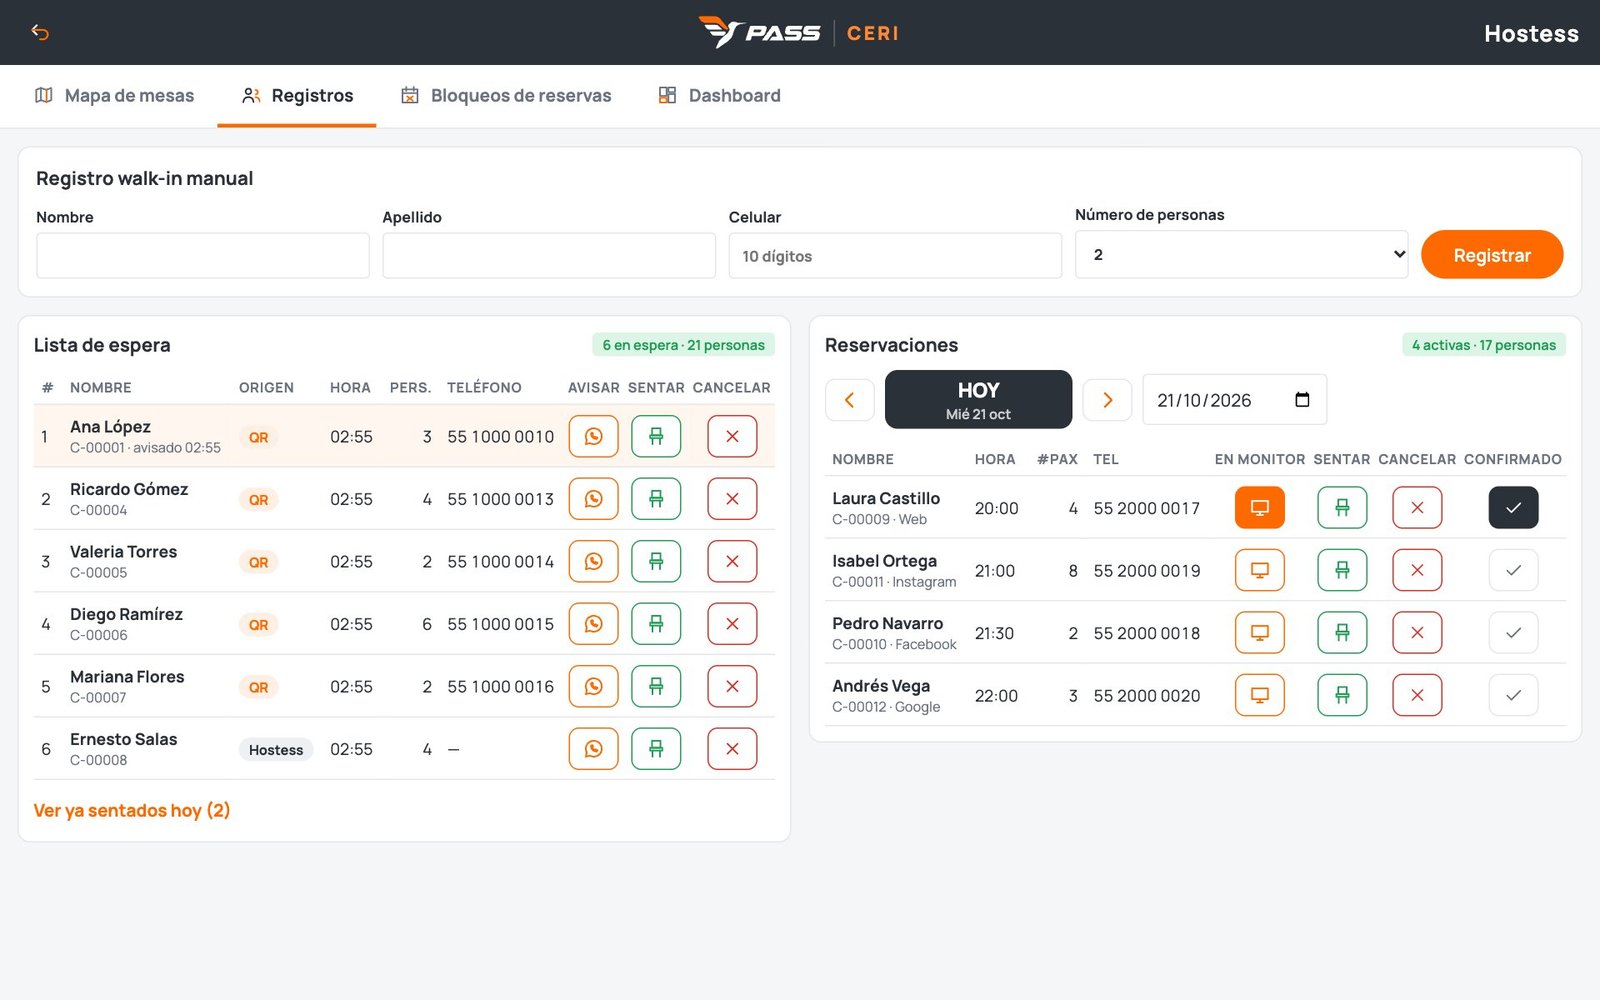
Task: Seat Ricardo Gómez using chair icon
Action: tap(656, 499)
